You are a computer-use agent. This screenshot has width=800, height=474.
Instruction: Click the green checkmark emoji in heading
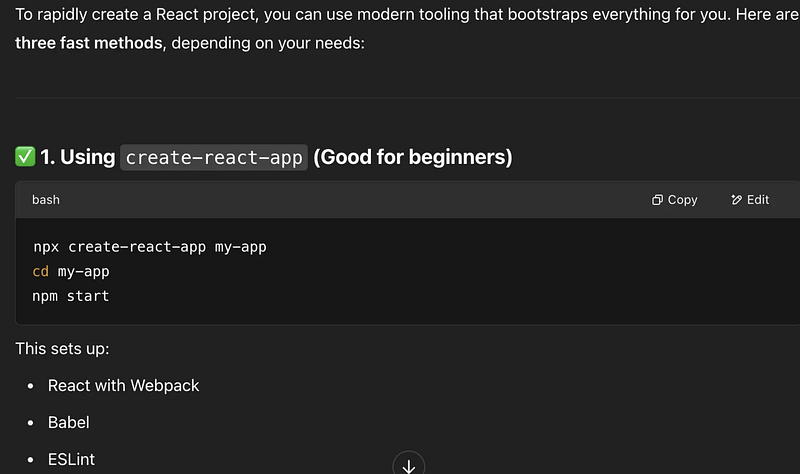click(26, 157)
